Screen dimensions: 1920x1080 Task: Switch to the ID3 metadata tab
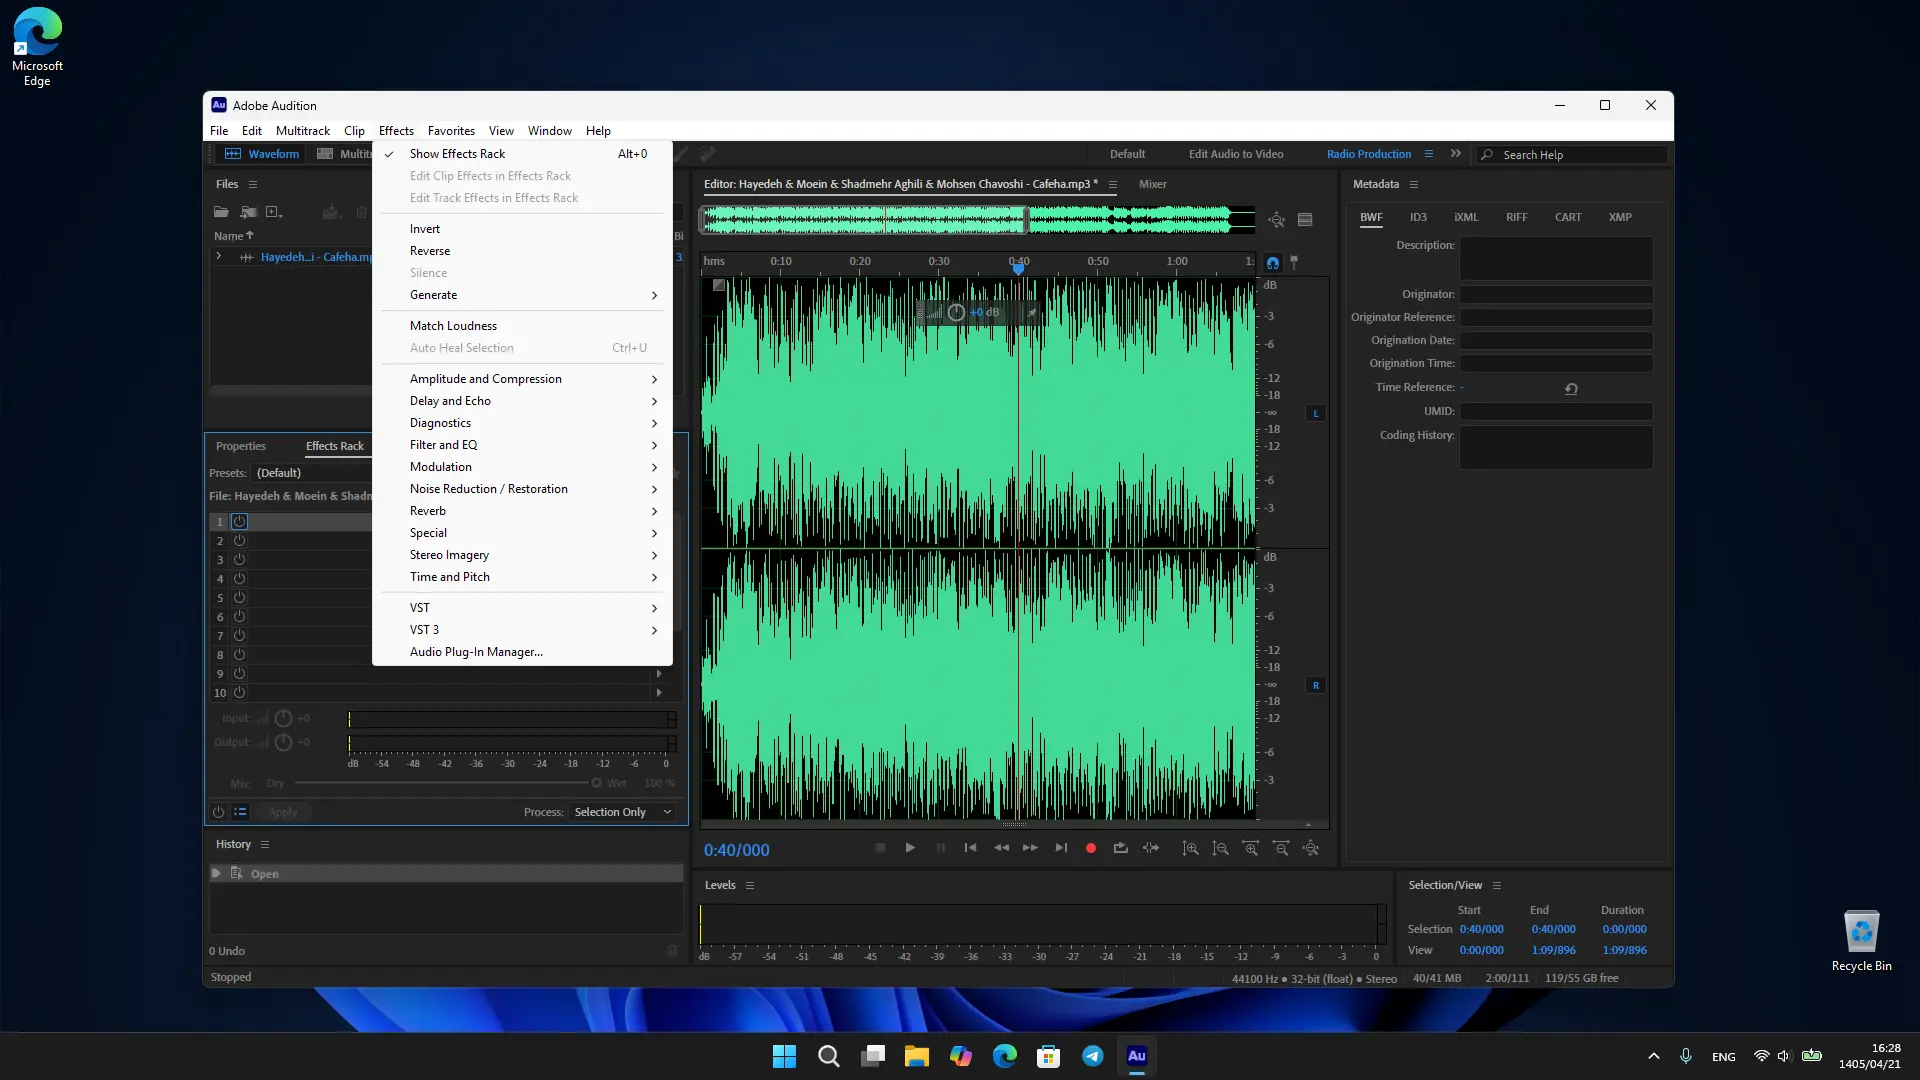[1418, 217]
